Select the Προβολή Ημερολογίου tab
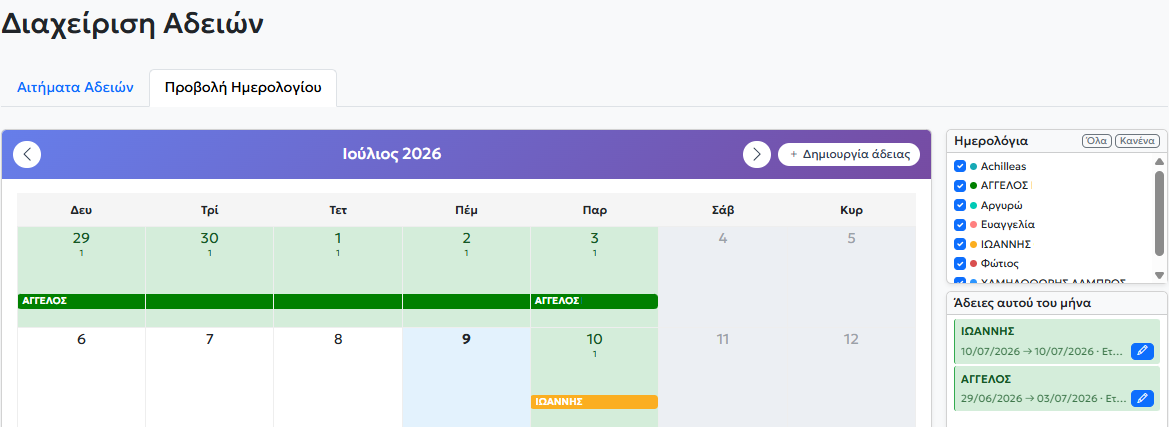 pos(243,87)
